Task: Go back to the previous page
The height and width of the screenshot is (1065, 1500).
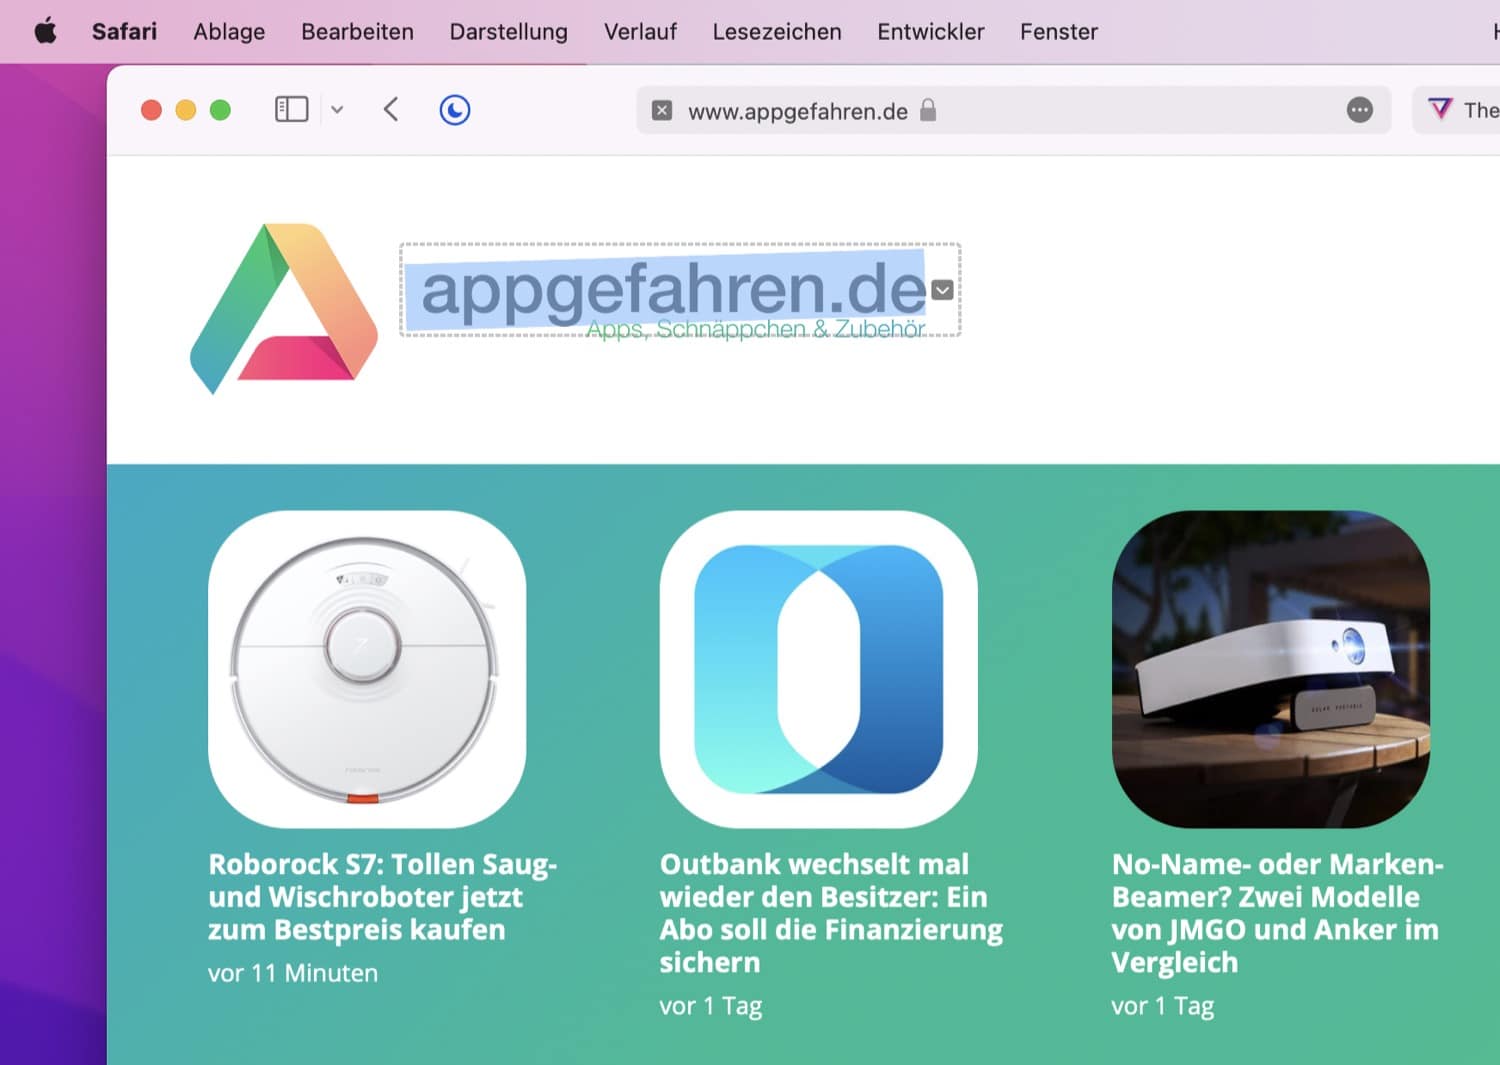Action: pyautogui.click(x=391, y=109)
